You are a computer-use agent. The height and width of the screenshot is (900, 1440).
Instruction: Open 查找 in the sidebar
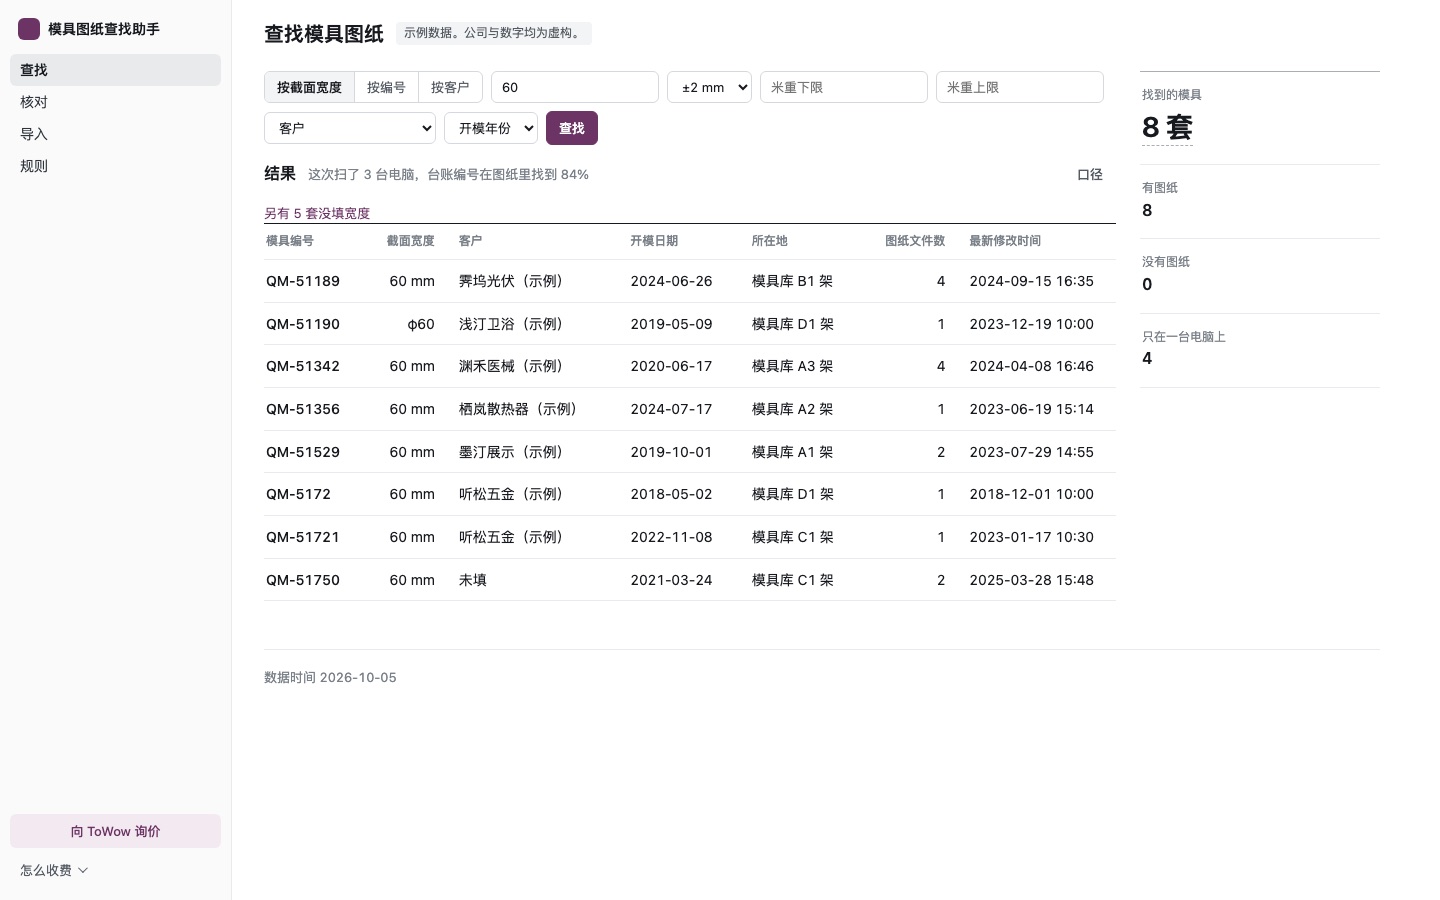[115, 70]
